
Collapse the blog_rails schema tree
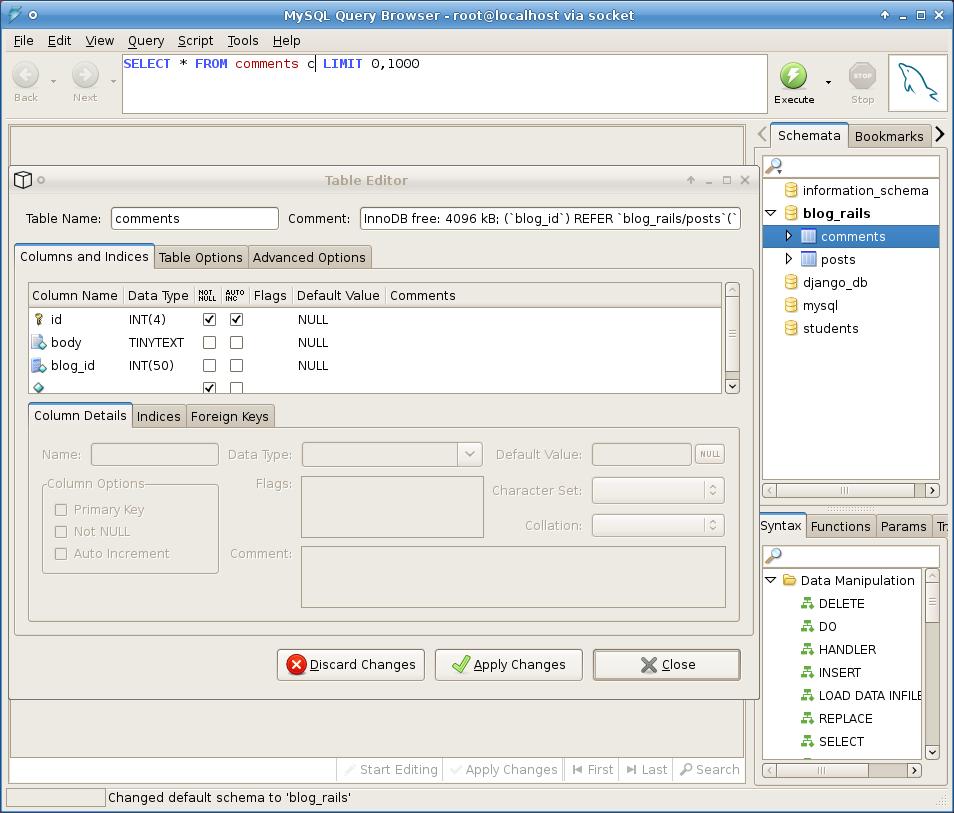tap(771, 213)
